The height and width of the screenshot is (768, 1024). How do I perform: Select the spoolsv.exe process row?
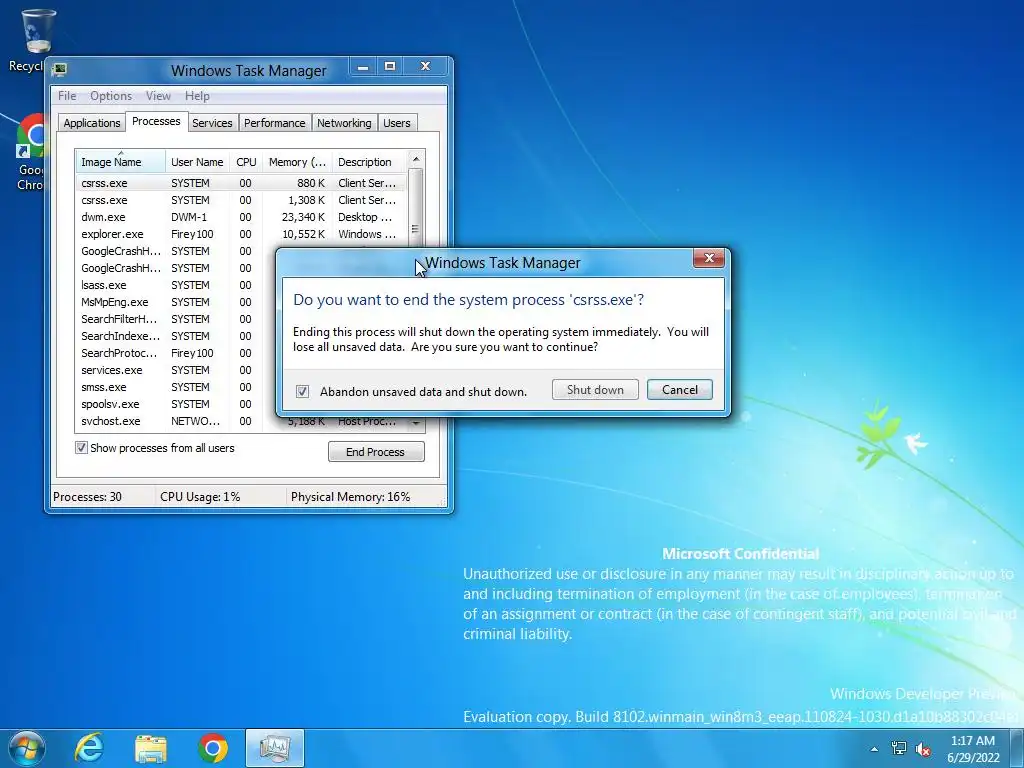[175, 404]
